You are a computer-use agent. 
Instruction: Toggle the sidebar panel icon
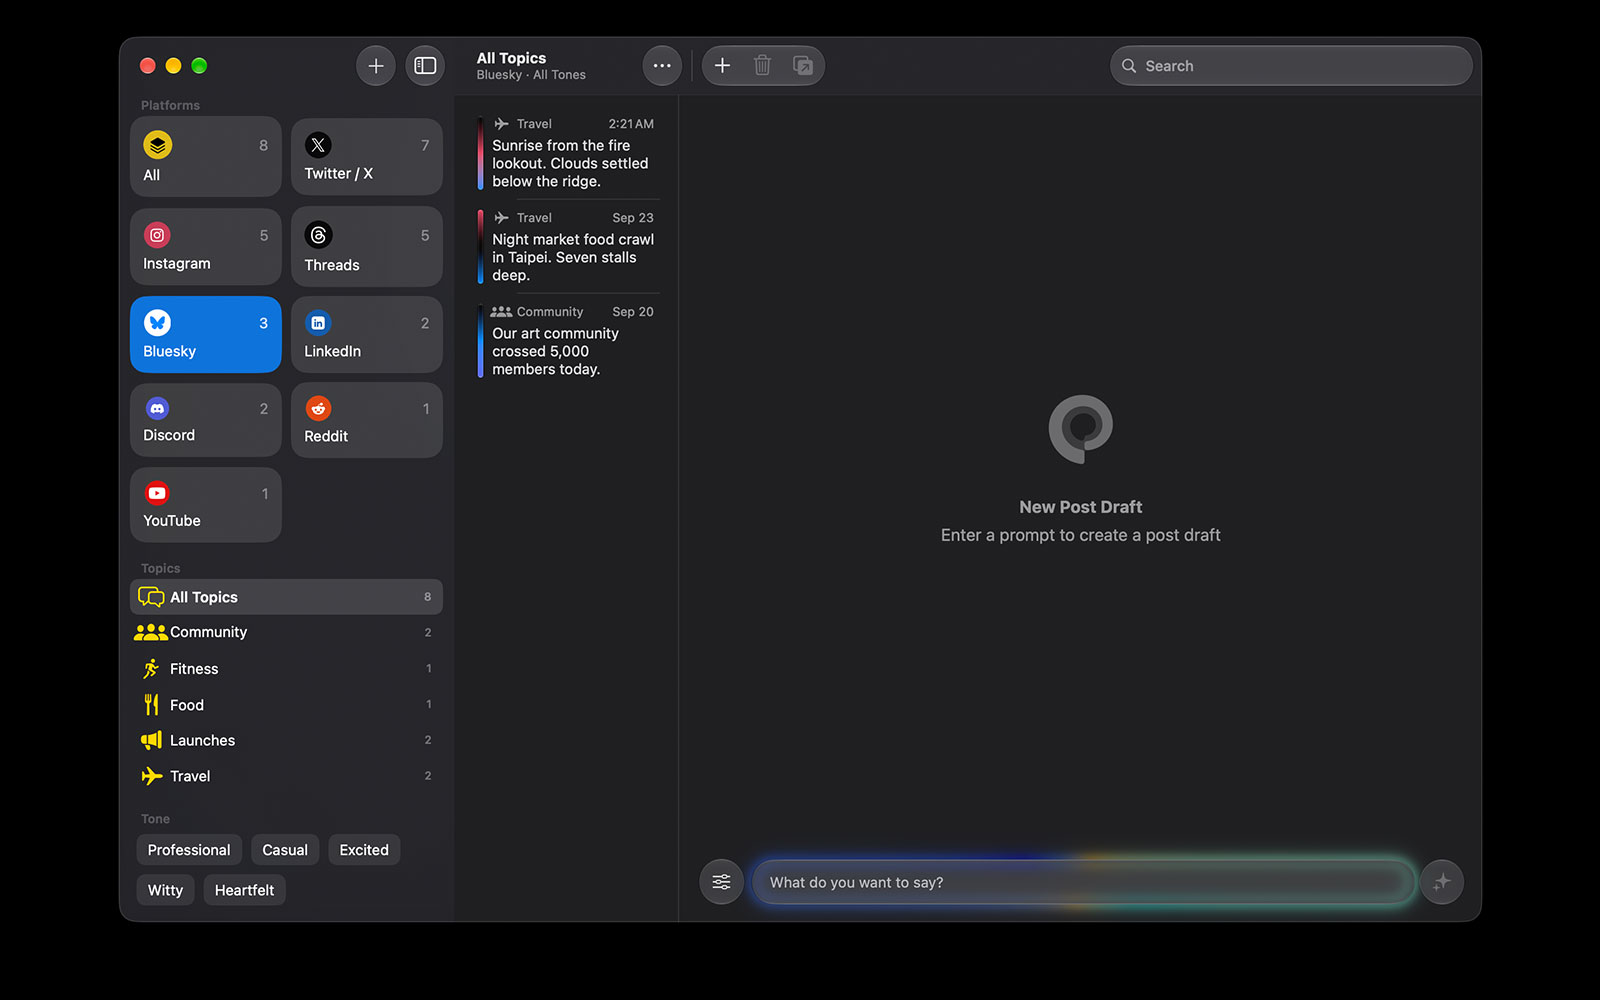tap(425, 66)
